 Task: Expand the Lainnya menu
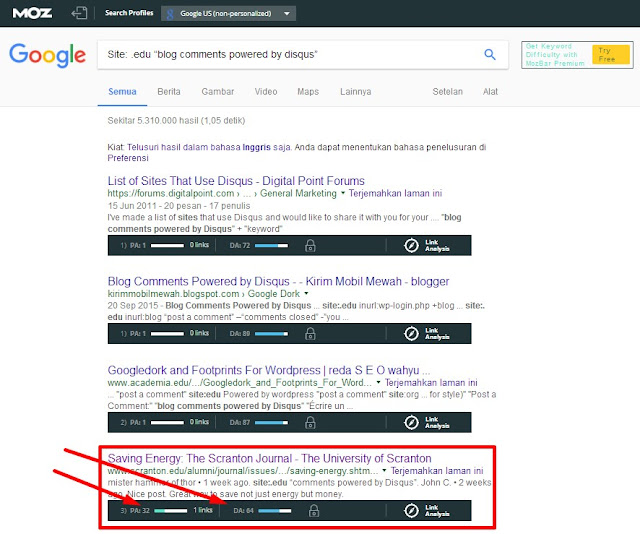(356, 91)
